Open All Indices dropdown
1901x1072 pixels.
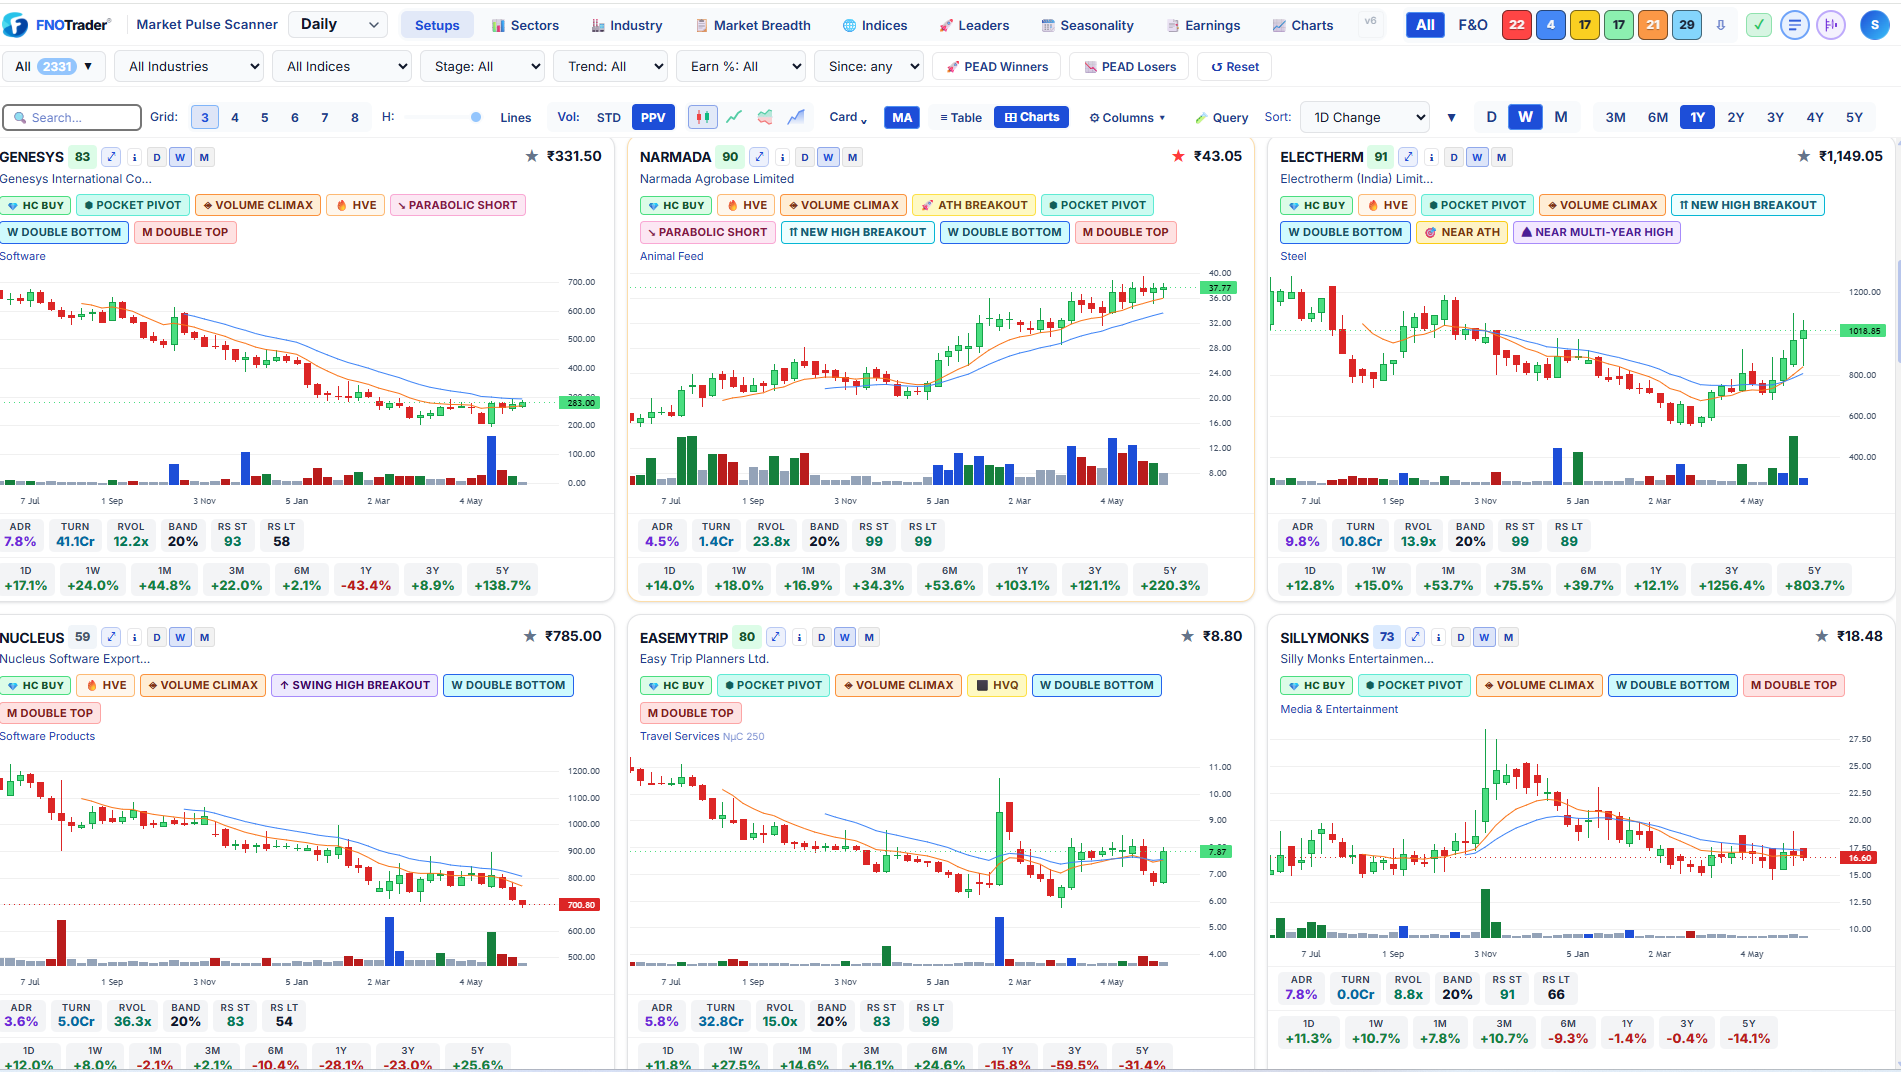[342, 67]
